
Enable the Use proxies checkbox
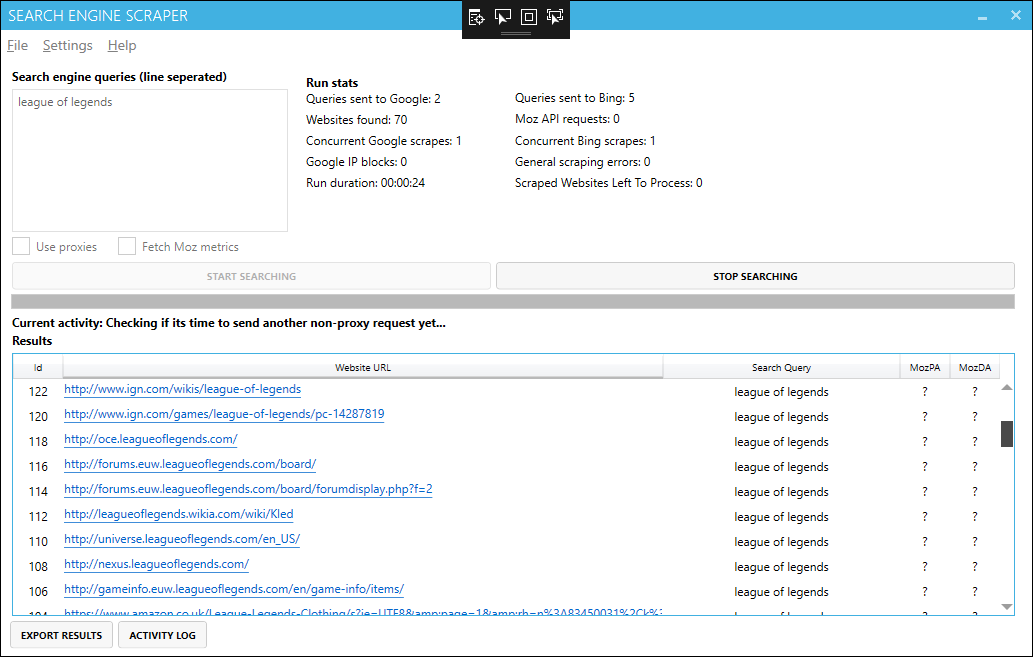pyautogui.click(x=21, y=246)
